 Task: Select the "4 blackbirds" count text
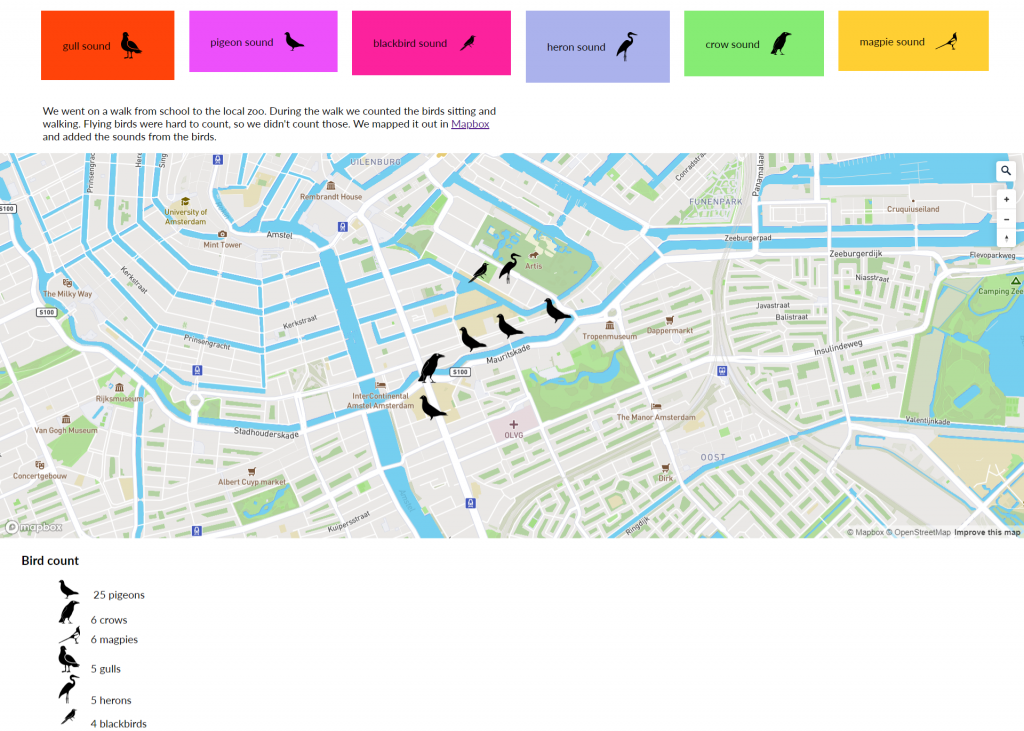pos(119,724)
